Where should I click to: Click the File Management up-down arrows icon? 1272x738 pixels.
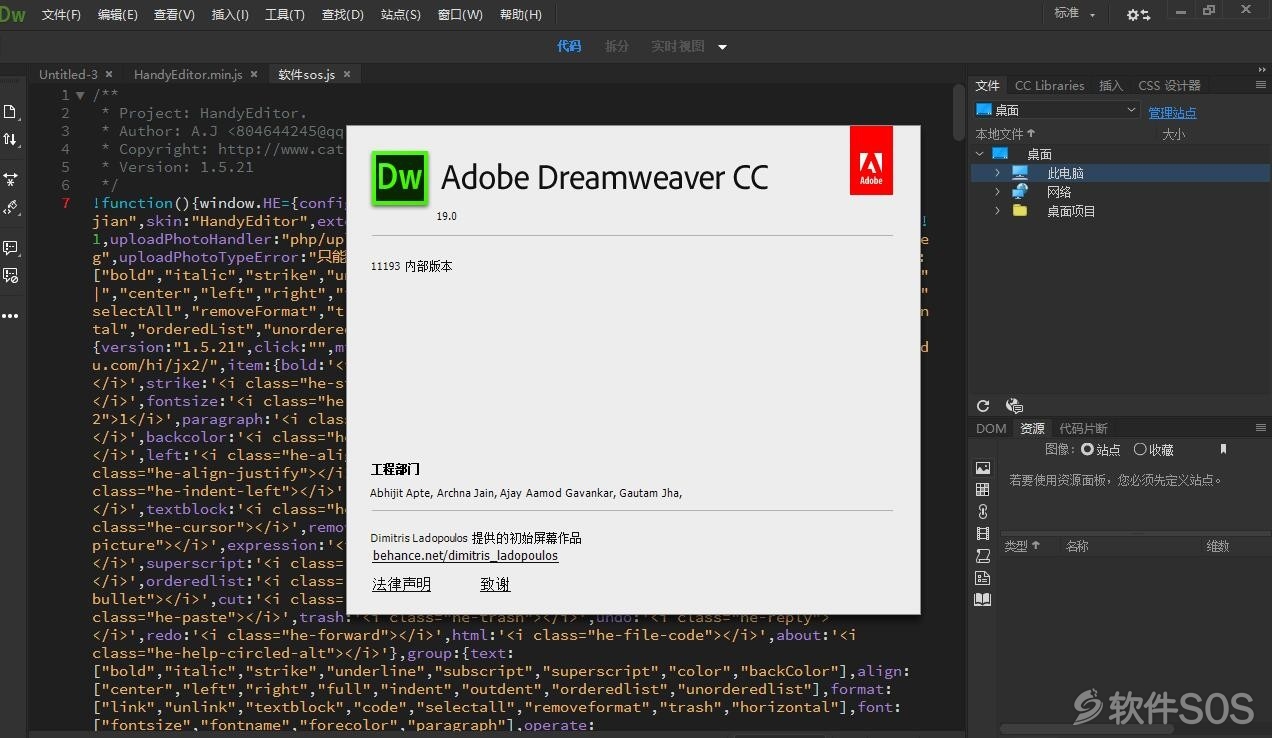[x=10, y=139]
